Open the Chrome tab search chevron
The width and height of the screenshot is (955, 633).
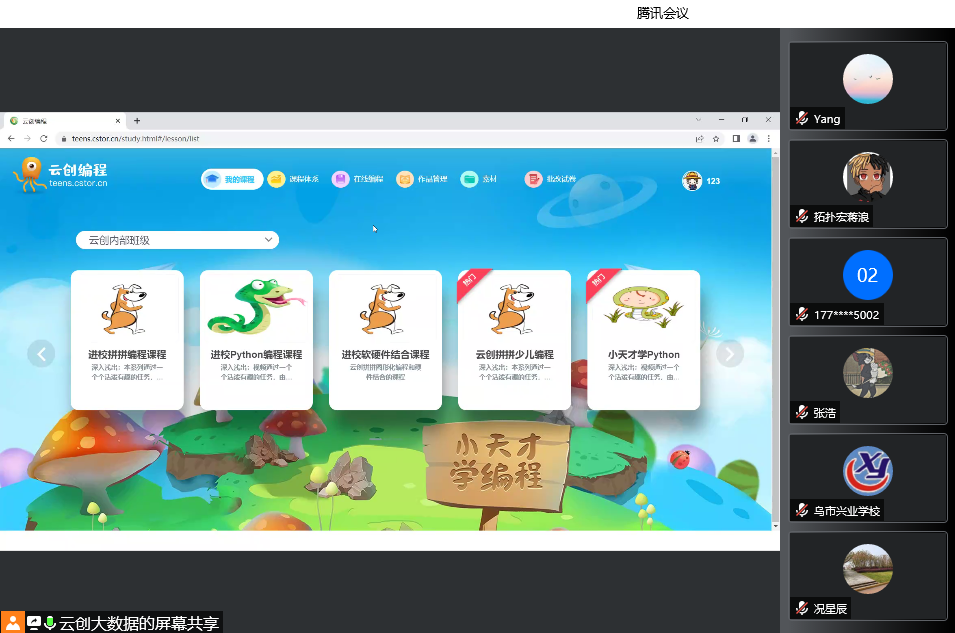(x=697, y=120)
